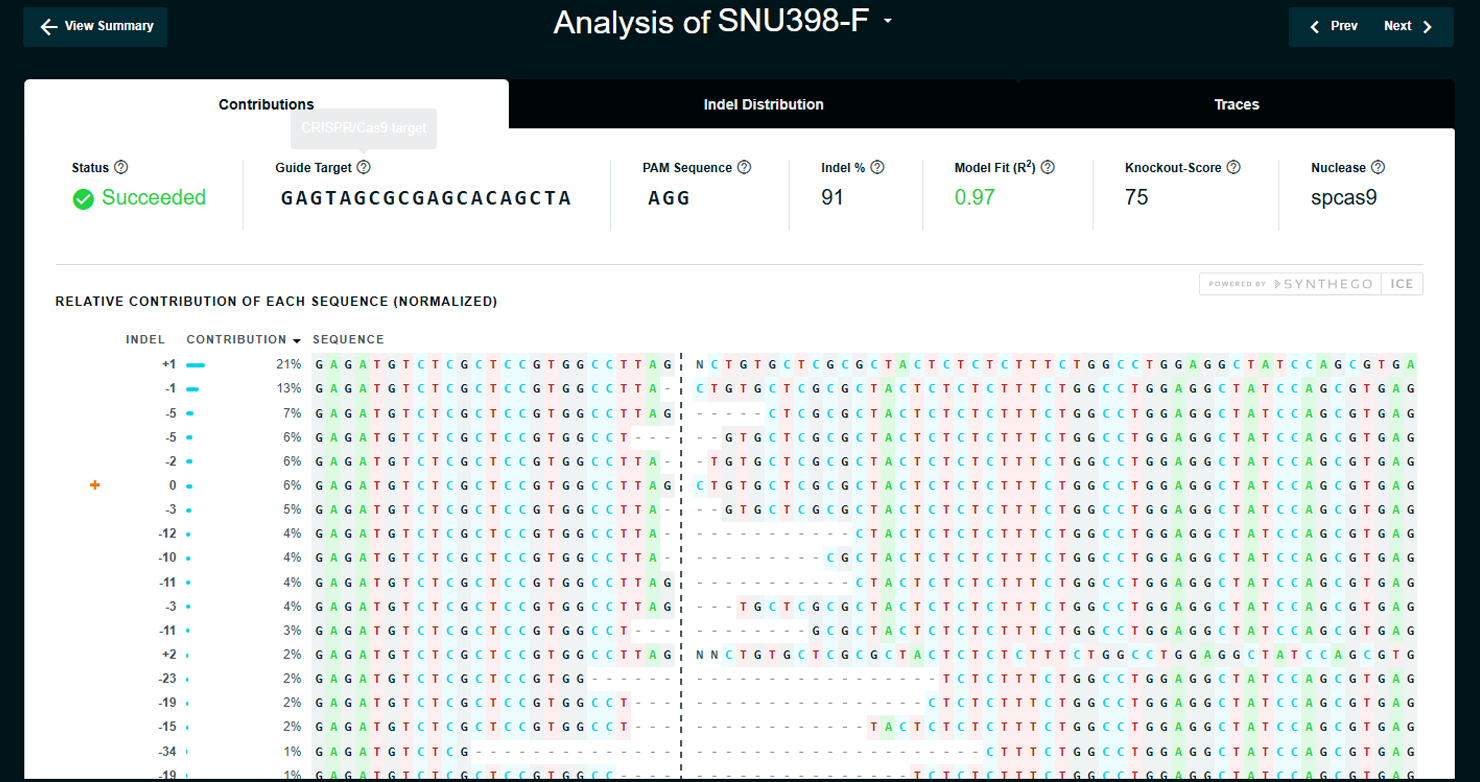Open the Traces tab
This screenshot has width=1480, height=782.
(1236, 104)
